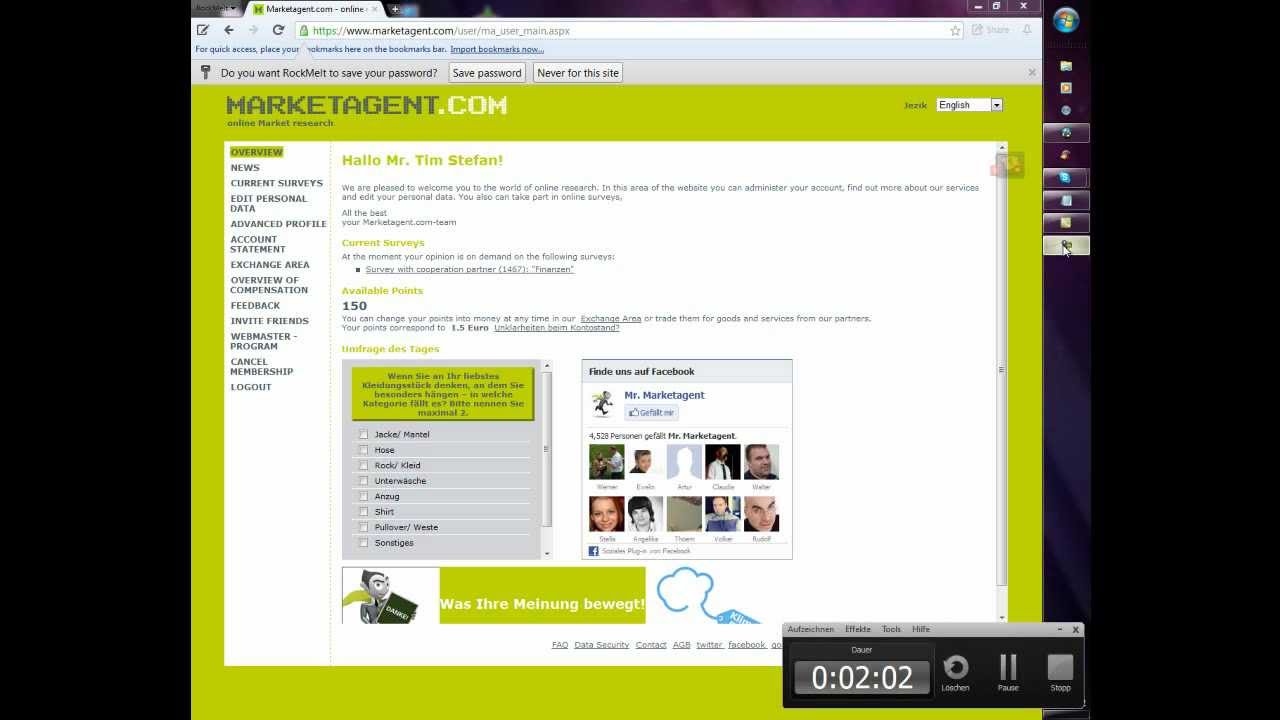Click the Share button in browser toolbar

pos(990,30)
